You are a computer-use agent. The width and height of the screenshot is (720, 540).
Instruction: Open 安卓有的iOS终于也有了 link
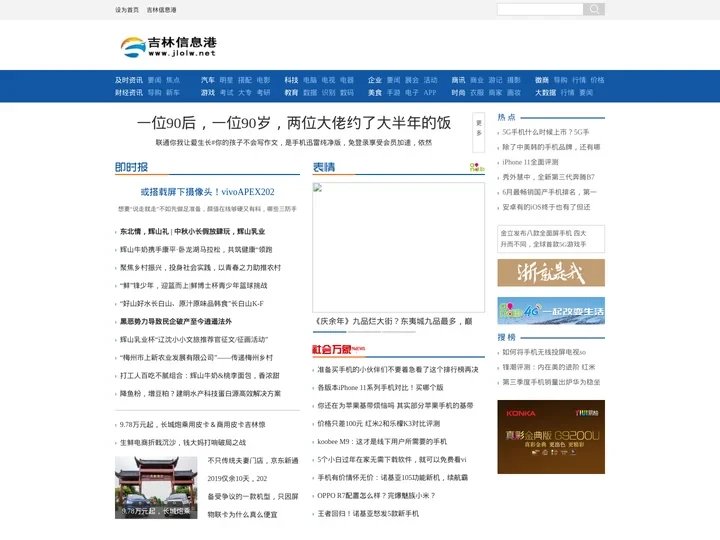[546, 207]
